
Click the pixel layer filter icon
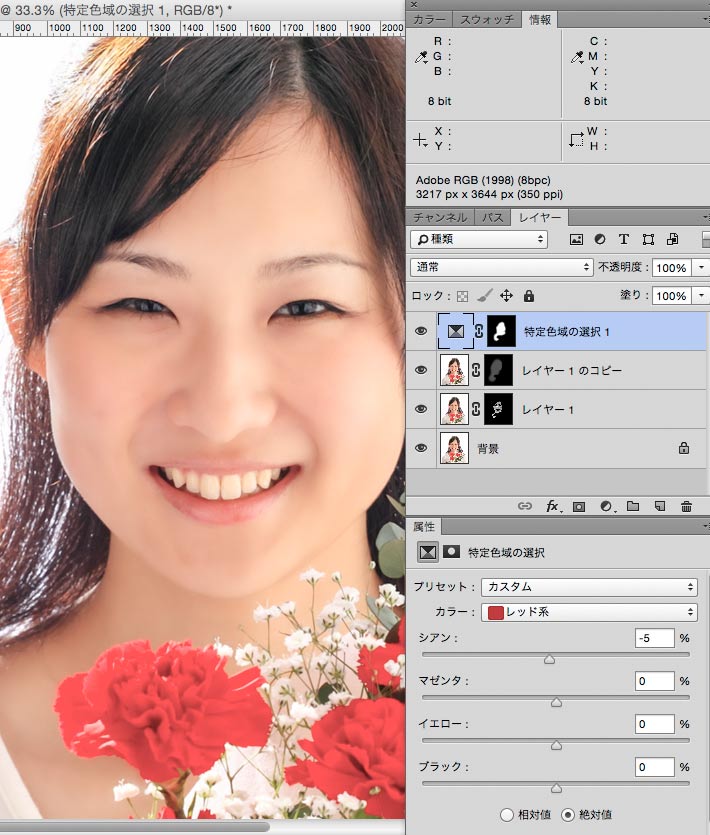[x=576, y=240]
